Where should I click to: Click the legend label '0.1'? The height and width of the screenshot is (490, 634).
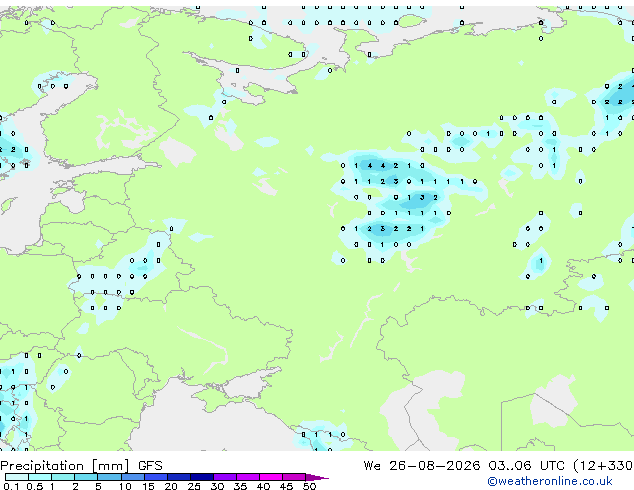(x=11, y=486)
